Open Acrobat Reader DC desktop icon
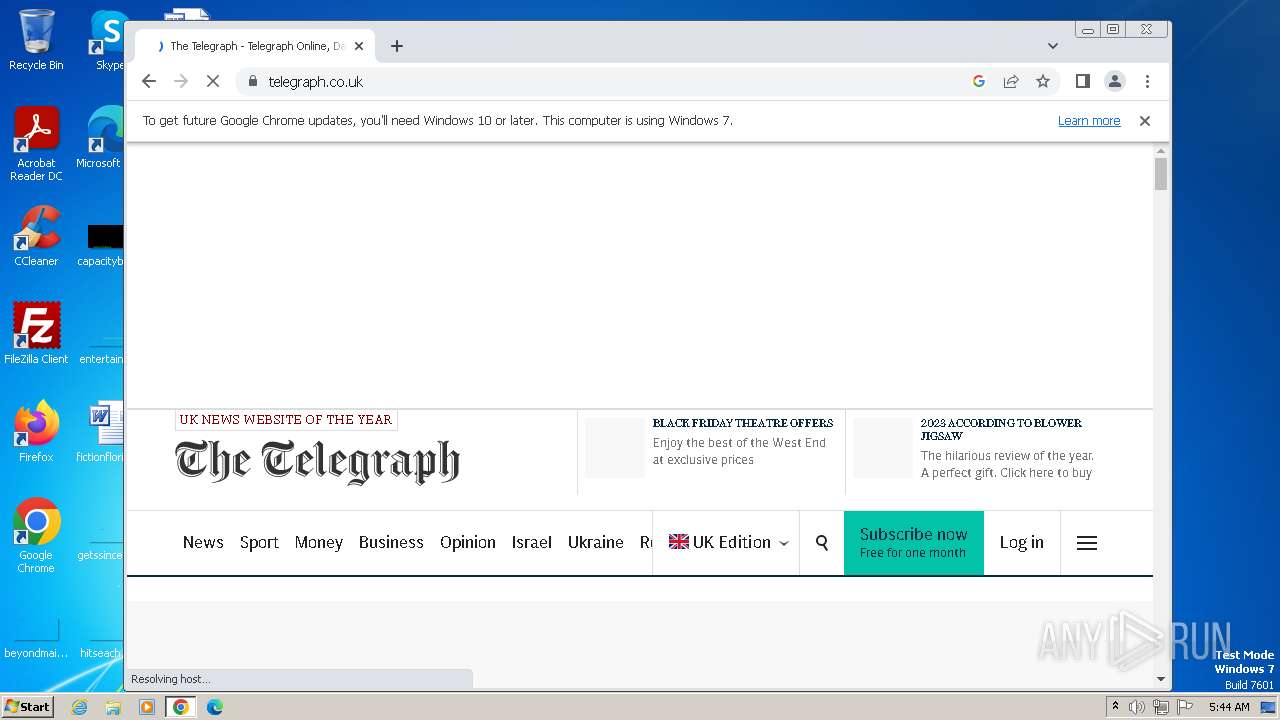This screenshot has height=720, width=1280. pos(36,144)
